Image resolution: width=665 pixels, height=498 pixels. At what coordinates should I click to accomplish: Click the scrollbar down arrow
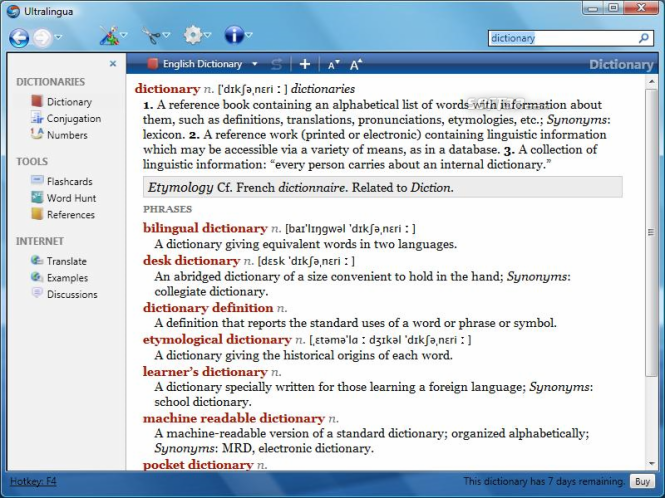click(x=651, y=464)
